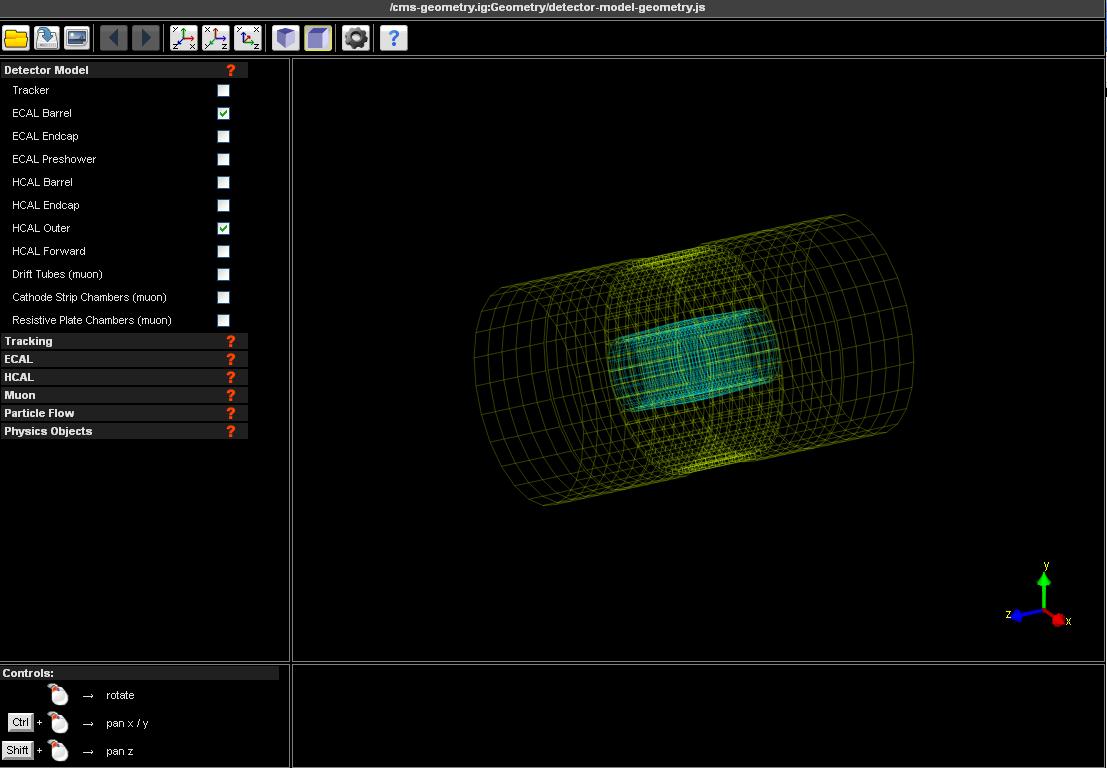Viewport: 1107px width, 768px height.
Task: Uncheck the ECAL Barrel checkbox
Action: pyautogui.click(x=223, y=114)
